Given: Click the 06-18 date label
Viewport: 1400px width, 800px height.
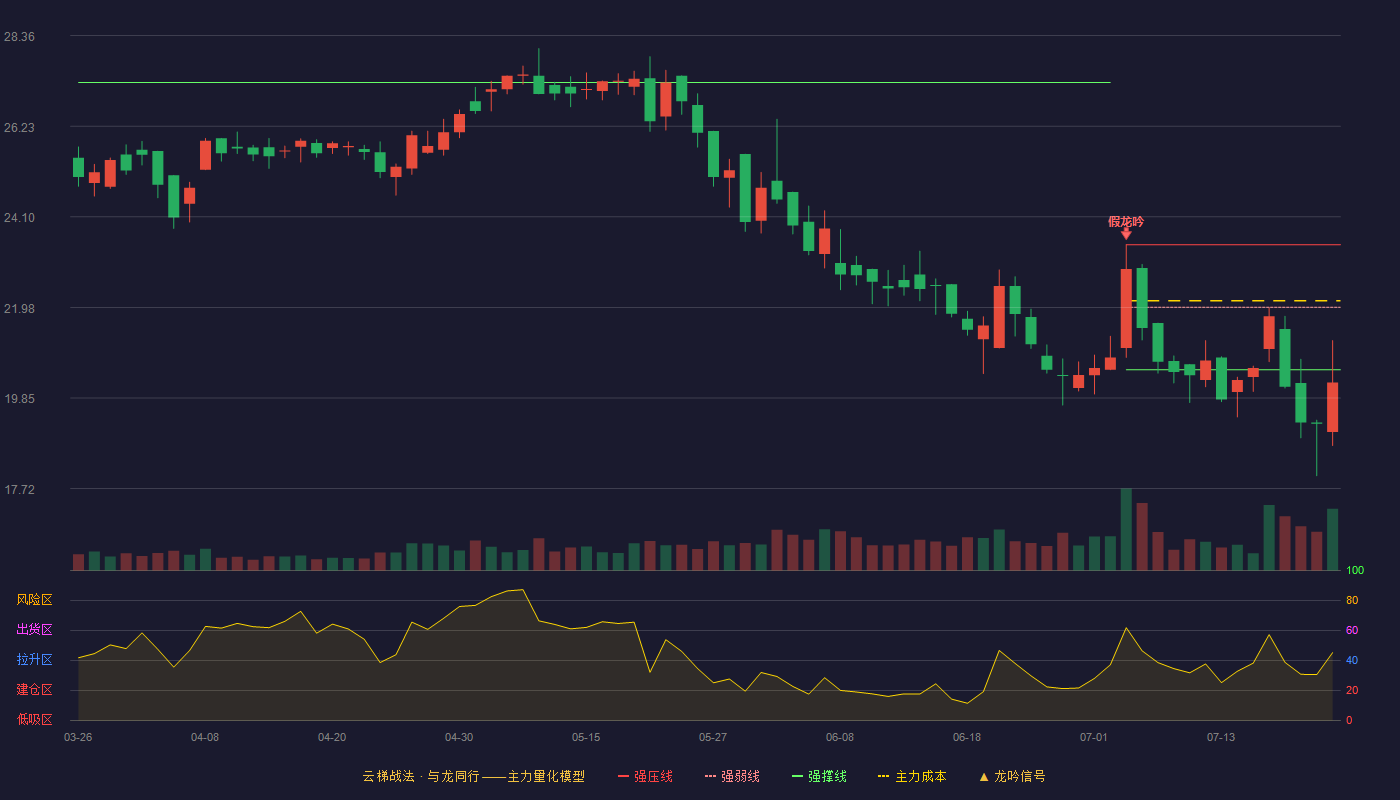Looking at the screenshot, I should [967, 737].
